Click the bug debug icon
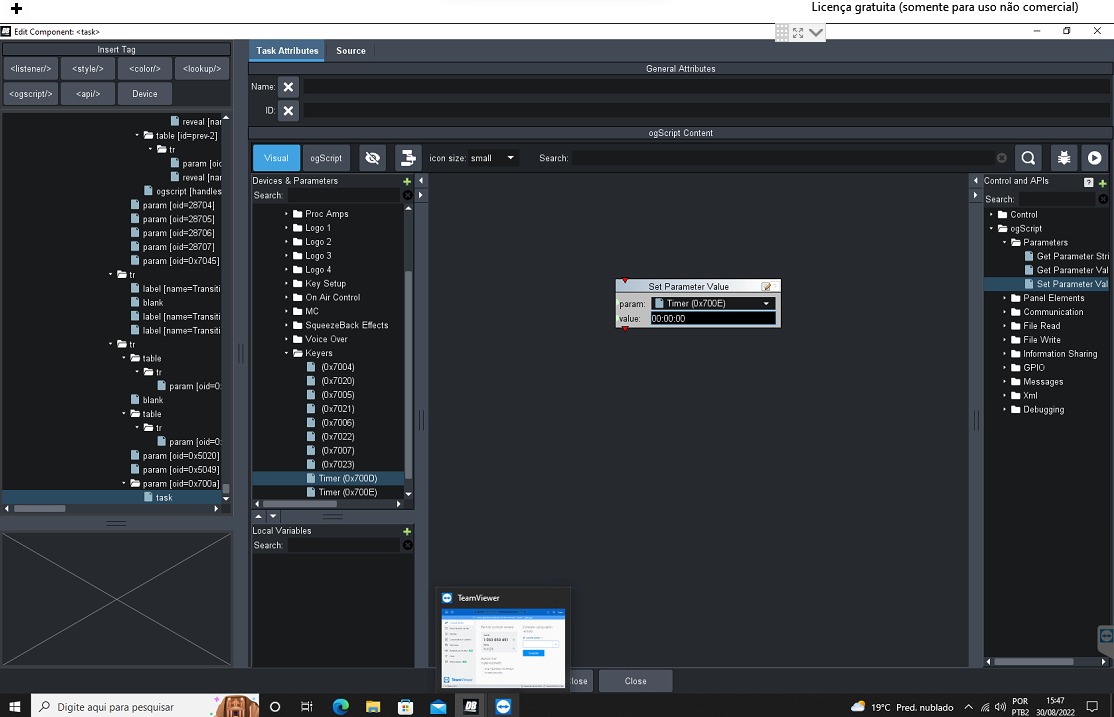This screenshot has height=717, width=1114. [1064, 158]
